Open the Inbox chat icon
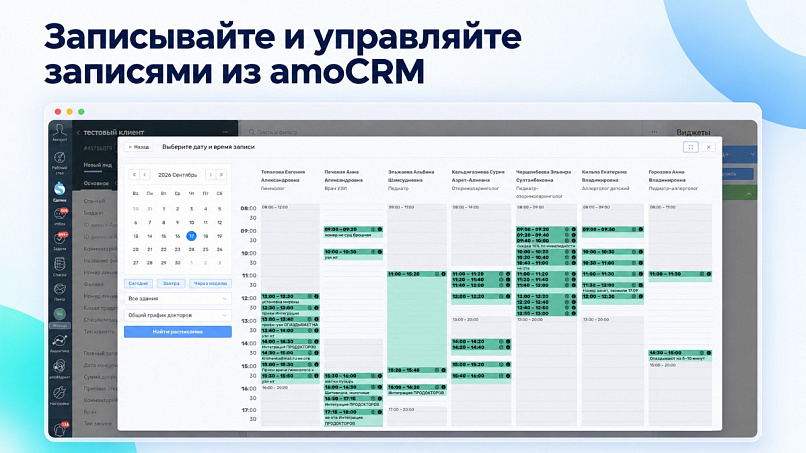The height and width of the screenshot is (453, 806). pos(60,216)
